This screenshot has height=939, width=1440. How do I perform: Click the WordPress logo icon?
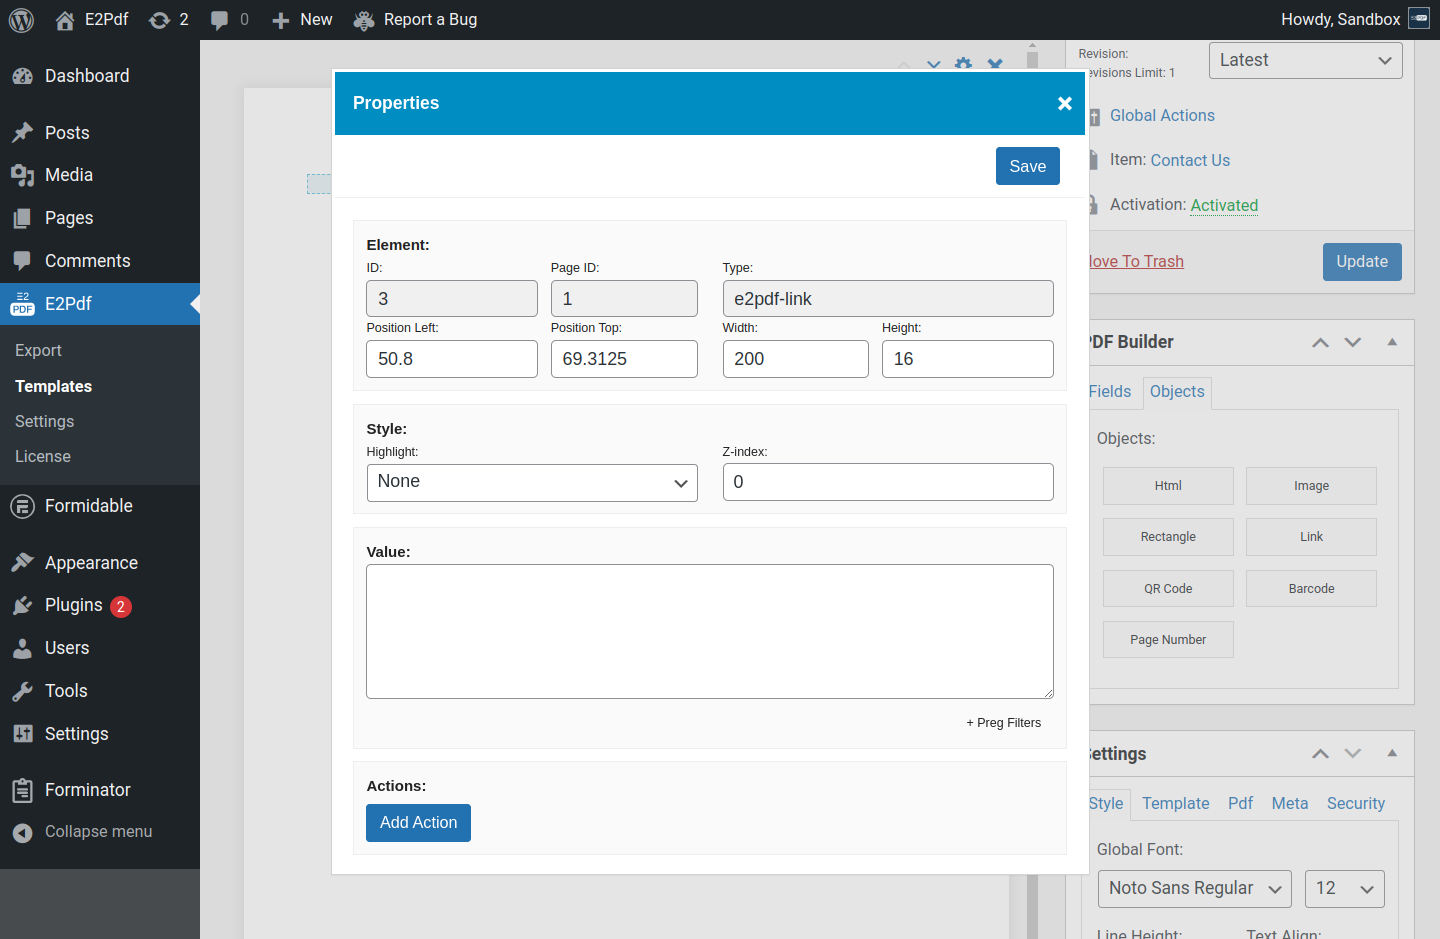21,20
